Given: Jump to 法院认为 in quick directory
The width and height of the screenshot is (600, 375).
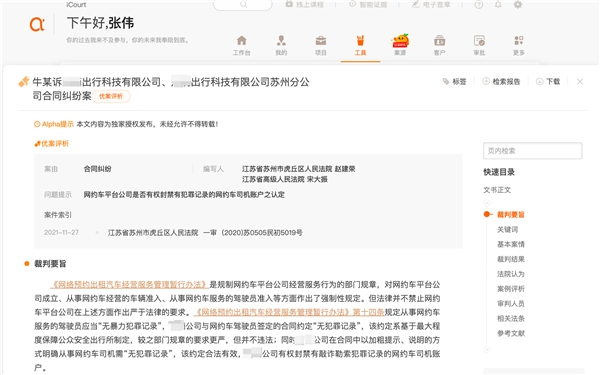Looking at the screenshot, I should (510, 274).
